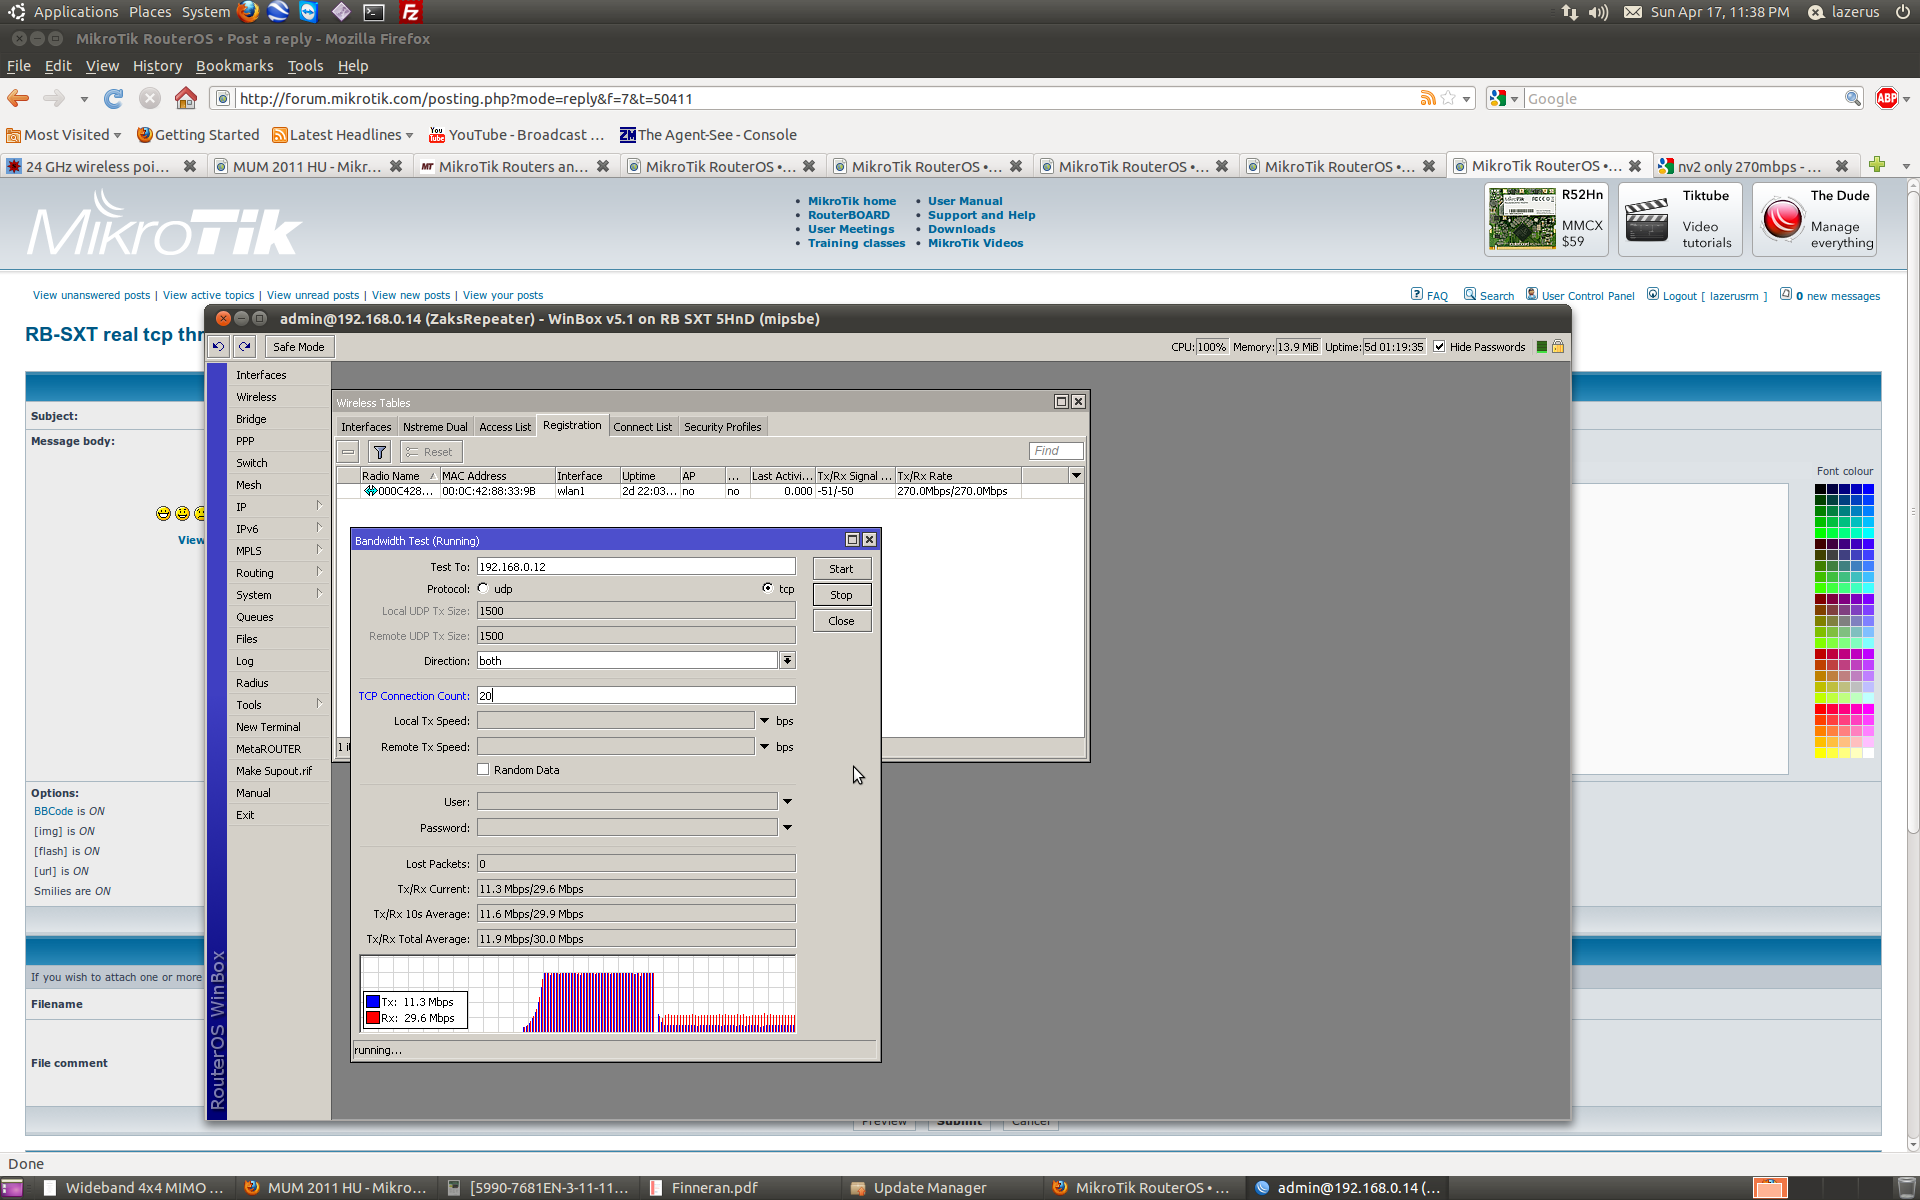Toggle the Hide Passwords checkbox
The image size is (1920, 1200).
click(x=1439, y=347)
